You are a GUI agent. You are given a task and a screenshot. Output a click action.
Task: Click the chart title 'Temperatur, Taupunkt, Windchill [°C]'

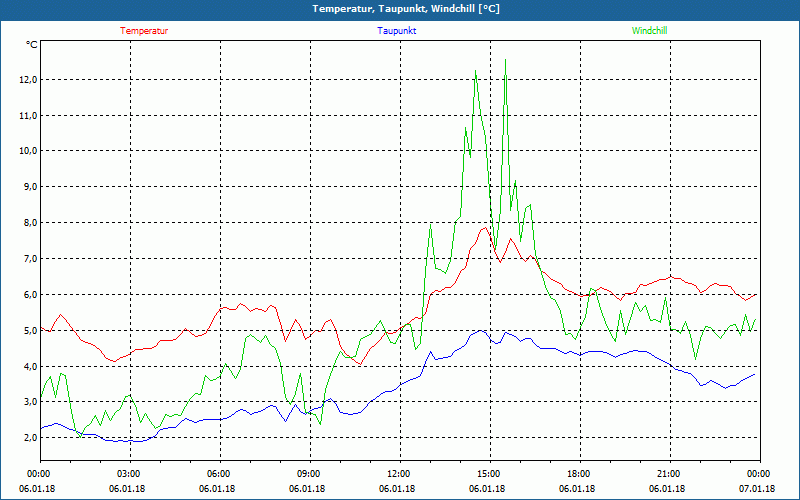[x=406, y=9]
